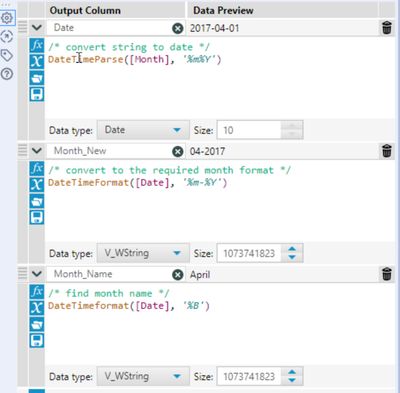Open the columns and constants X icon for Month_Name
The height and width of the screenshot is (393, 400).
37,308
